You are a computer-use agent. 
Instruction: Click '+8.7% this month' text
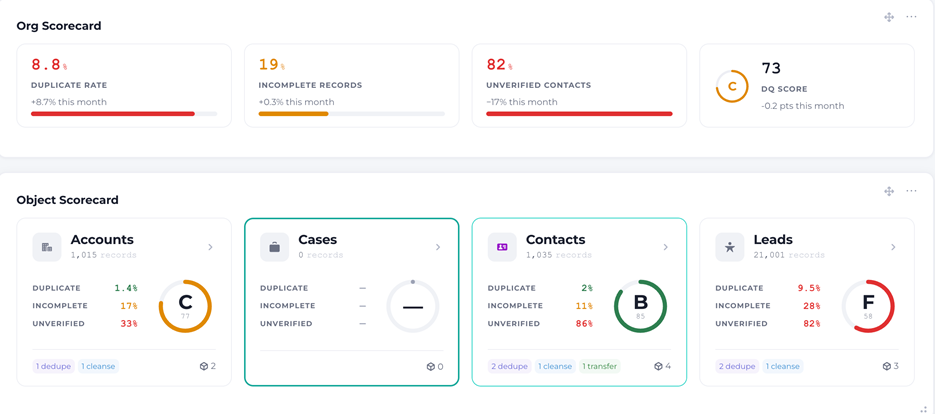[69, 102]
